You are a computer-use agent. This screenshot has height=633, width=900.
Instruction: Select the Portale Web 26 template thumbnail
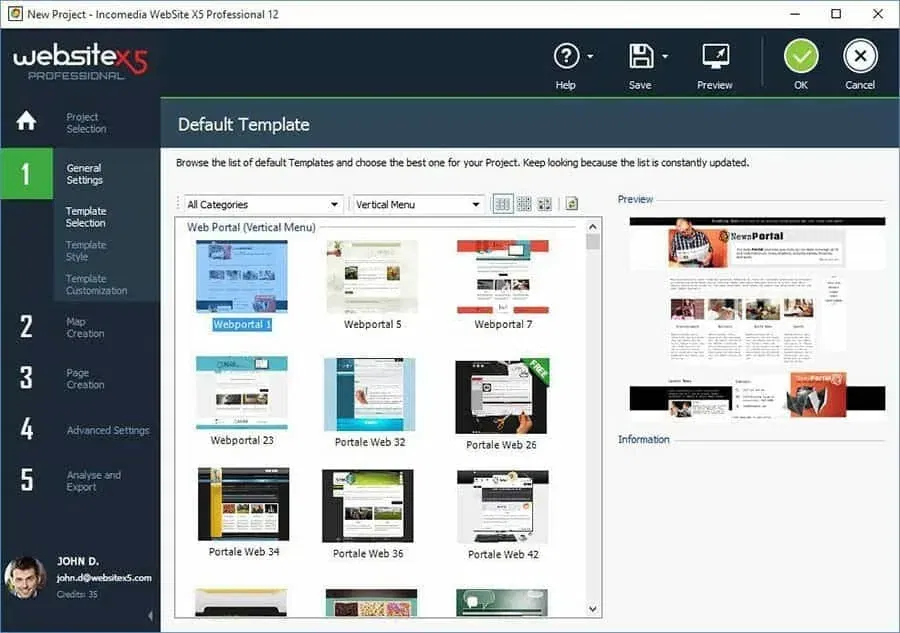[501, 397]
